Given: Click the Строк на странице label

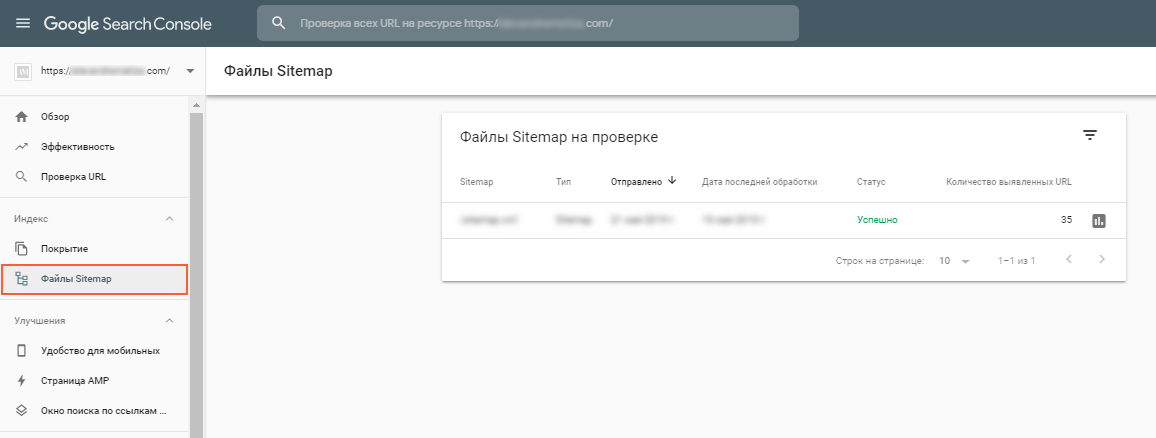Looking at the screenshot, I should [880, 261].
